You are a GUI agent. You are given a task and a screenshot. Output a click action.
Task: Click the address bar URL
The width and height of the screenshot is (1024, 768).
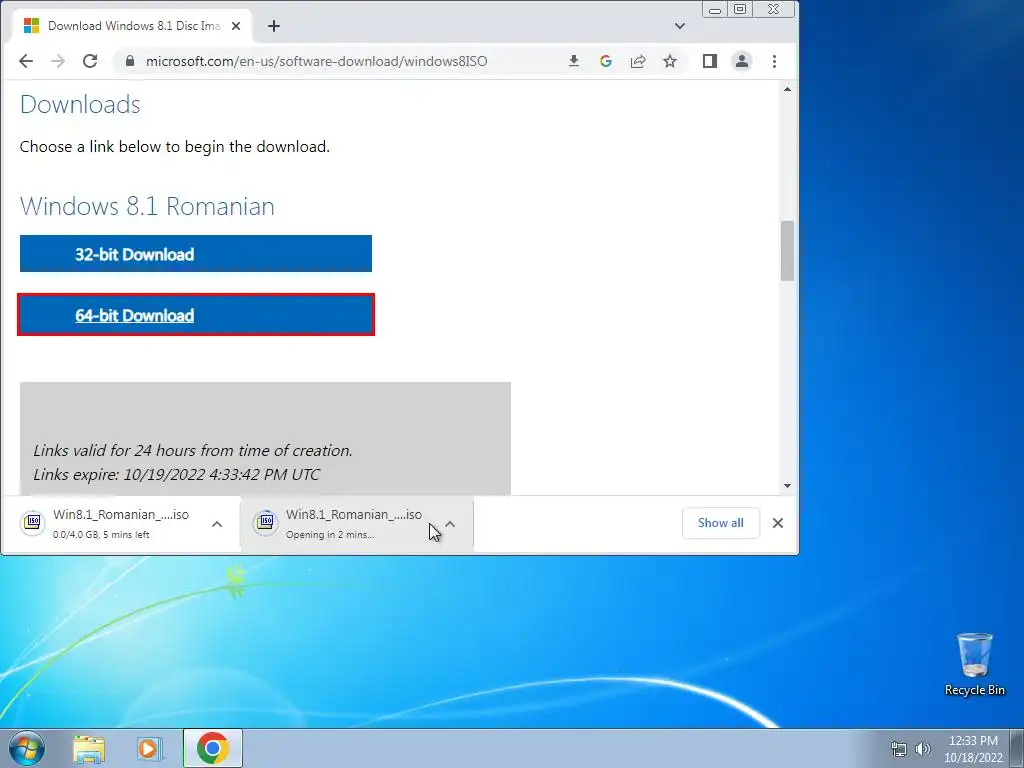(316, 61)
